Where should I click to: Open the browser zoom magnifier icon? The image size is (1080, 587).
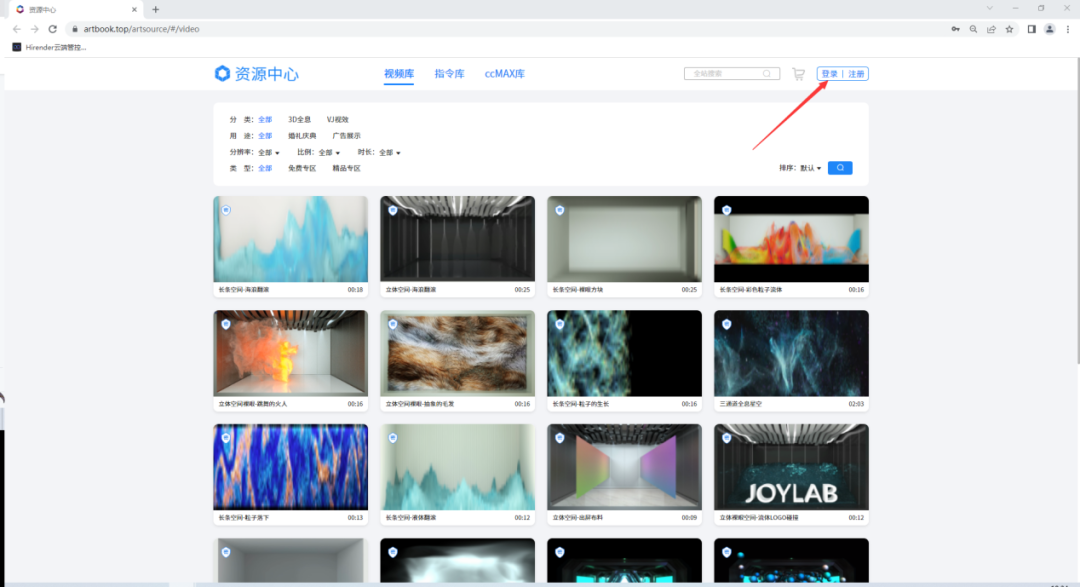pyautogui.click(x=973, y=29)
